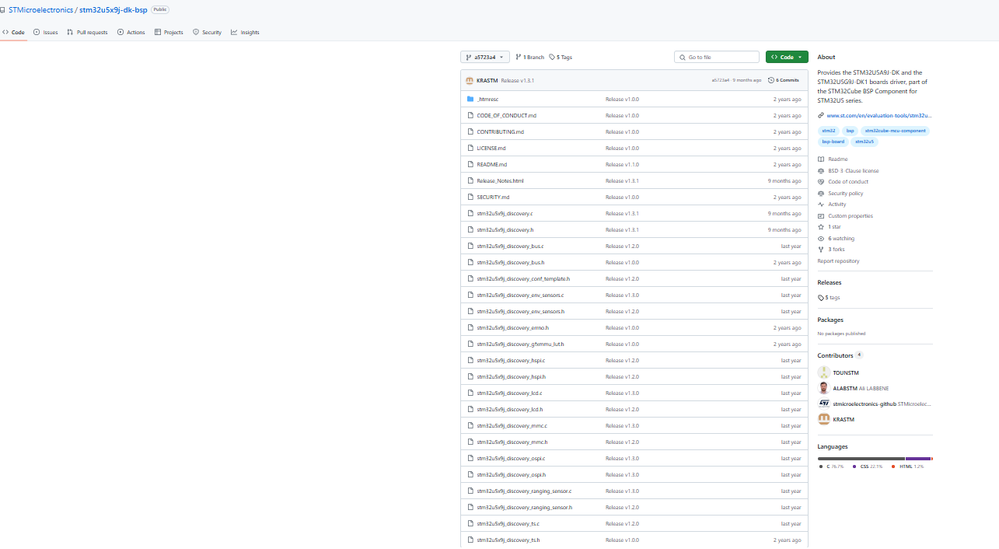Click the file icon next to LICENSE.md
The height and width of the screenshot is (549, 999).
click(470, 148)
